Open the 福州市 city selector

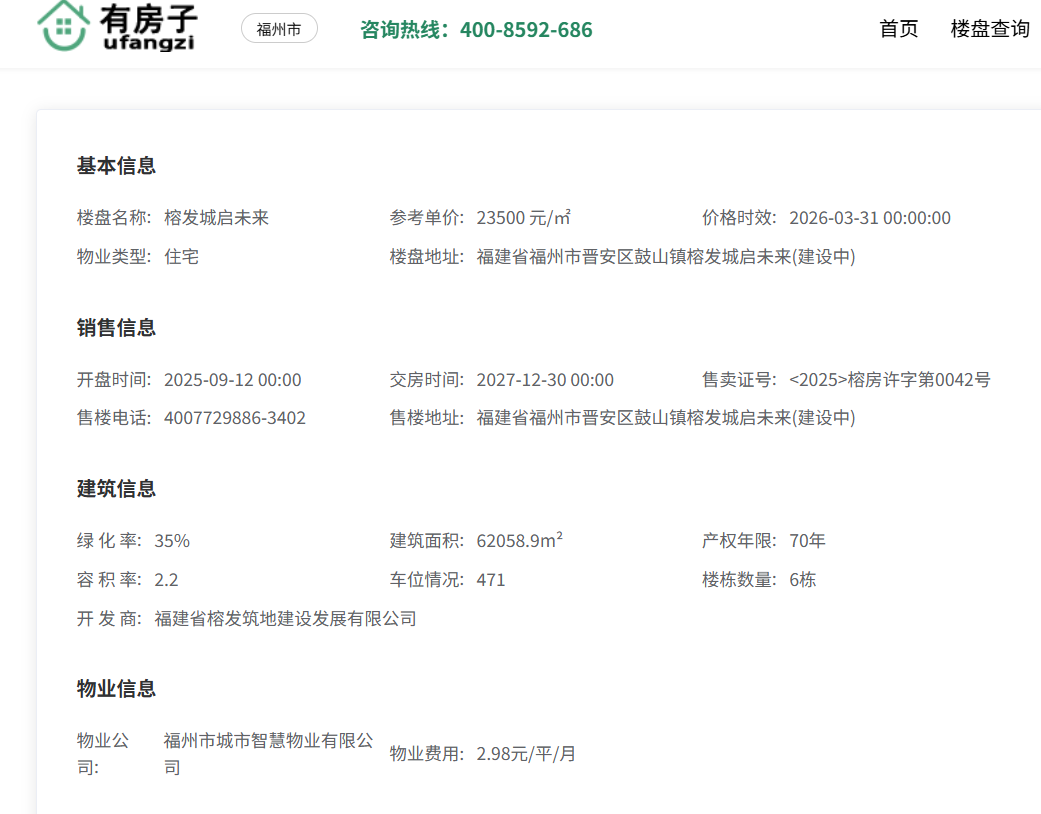click(x=279, y=29)
